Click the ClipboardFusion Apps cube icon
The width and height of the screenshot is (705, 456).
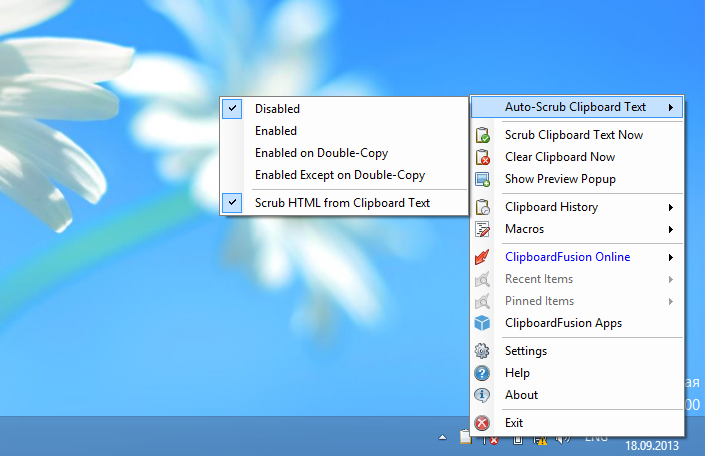[482, 323]
